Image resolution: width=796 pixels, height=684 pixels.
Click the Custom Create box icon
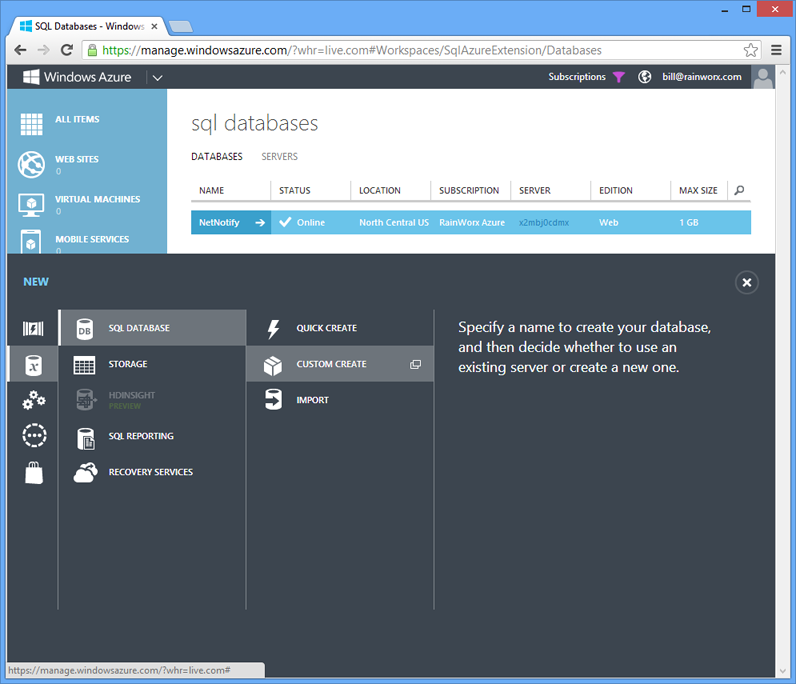tap(273, 366)
